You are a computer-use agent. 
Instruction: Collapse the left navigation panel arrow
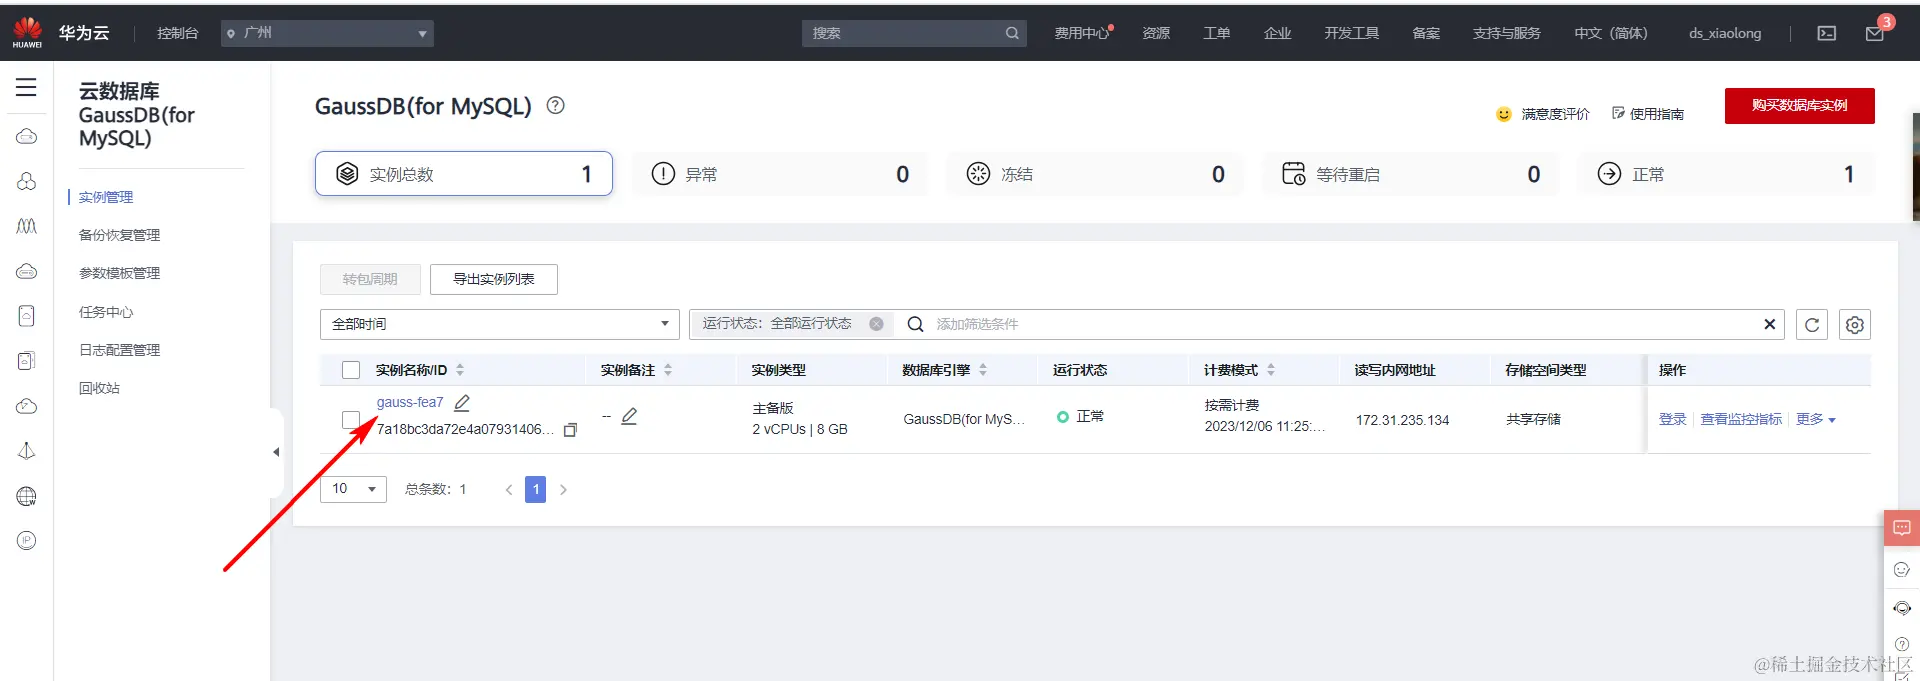coord(276,452)
